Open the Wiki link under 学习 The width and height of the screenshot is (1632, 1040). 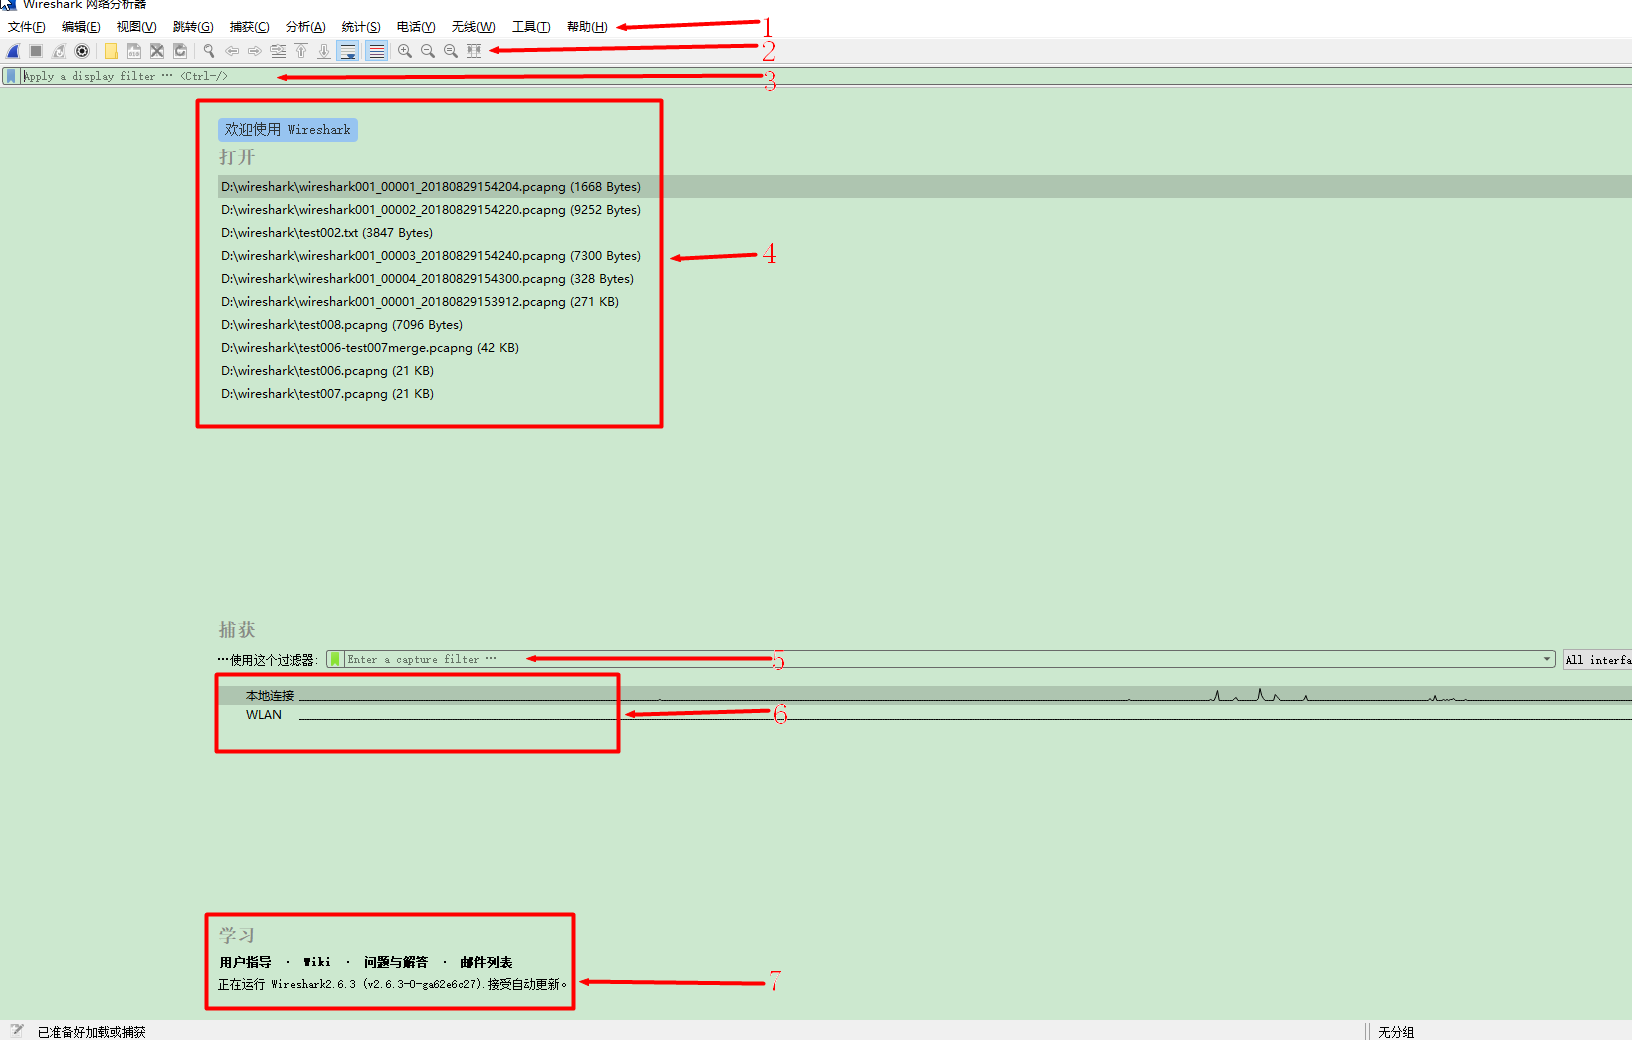pos(317,962)
